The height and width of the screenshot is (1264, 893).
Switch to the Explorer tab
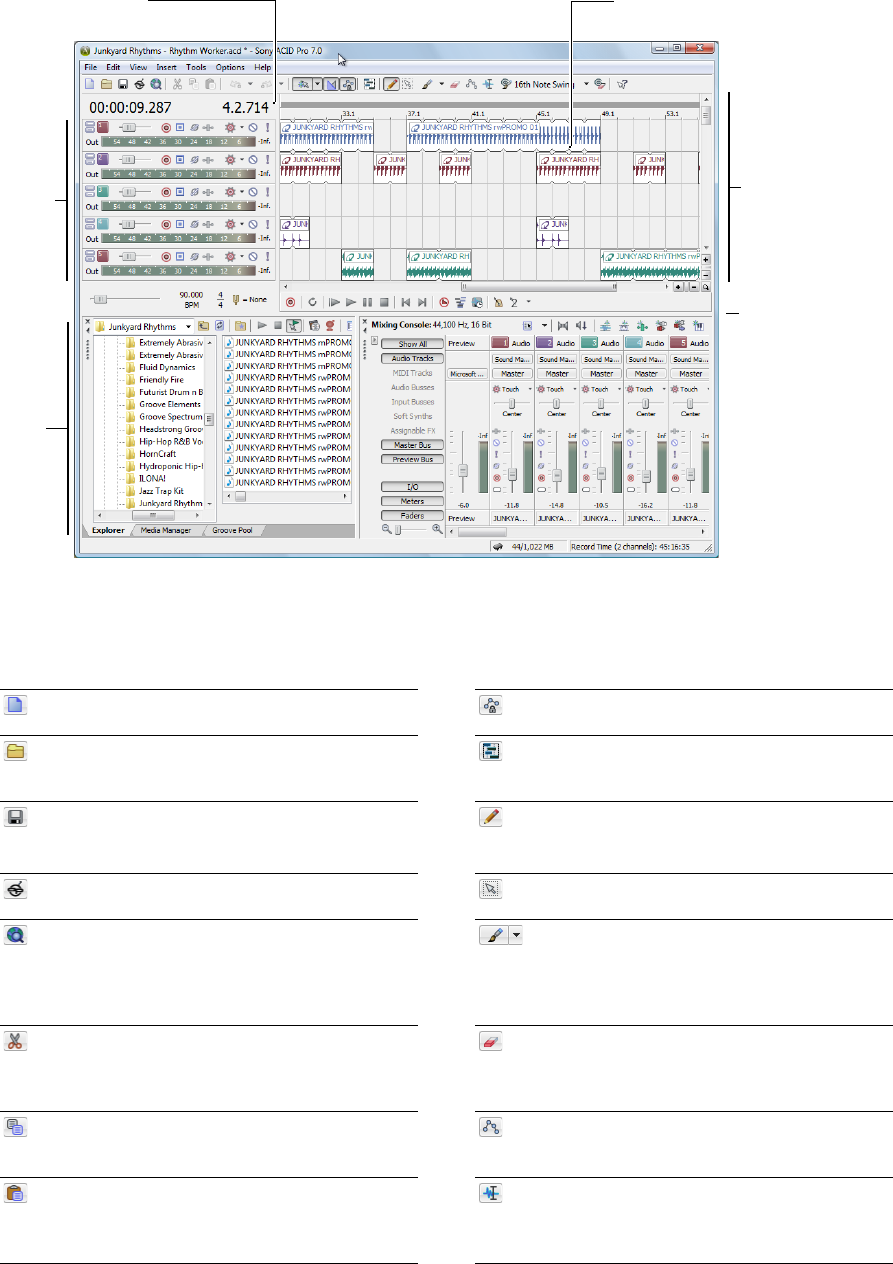coord(109,531)
